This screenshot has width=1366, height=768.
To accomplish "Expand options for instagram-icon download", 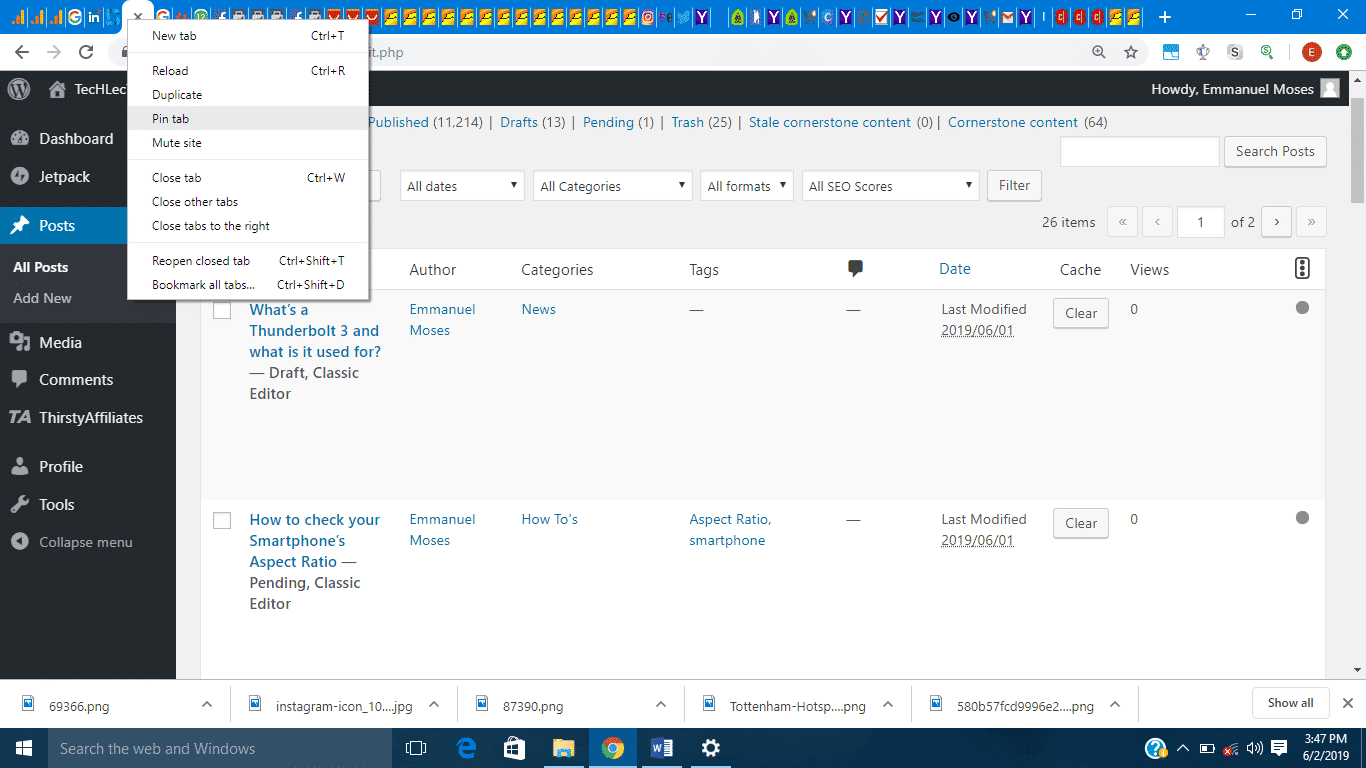I will [x=434, y=704].
